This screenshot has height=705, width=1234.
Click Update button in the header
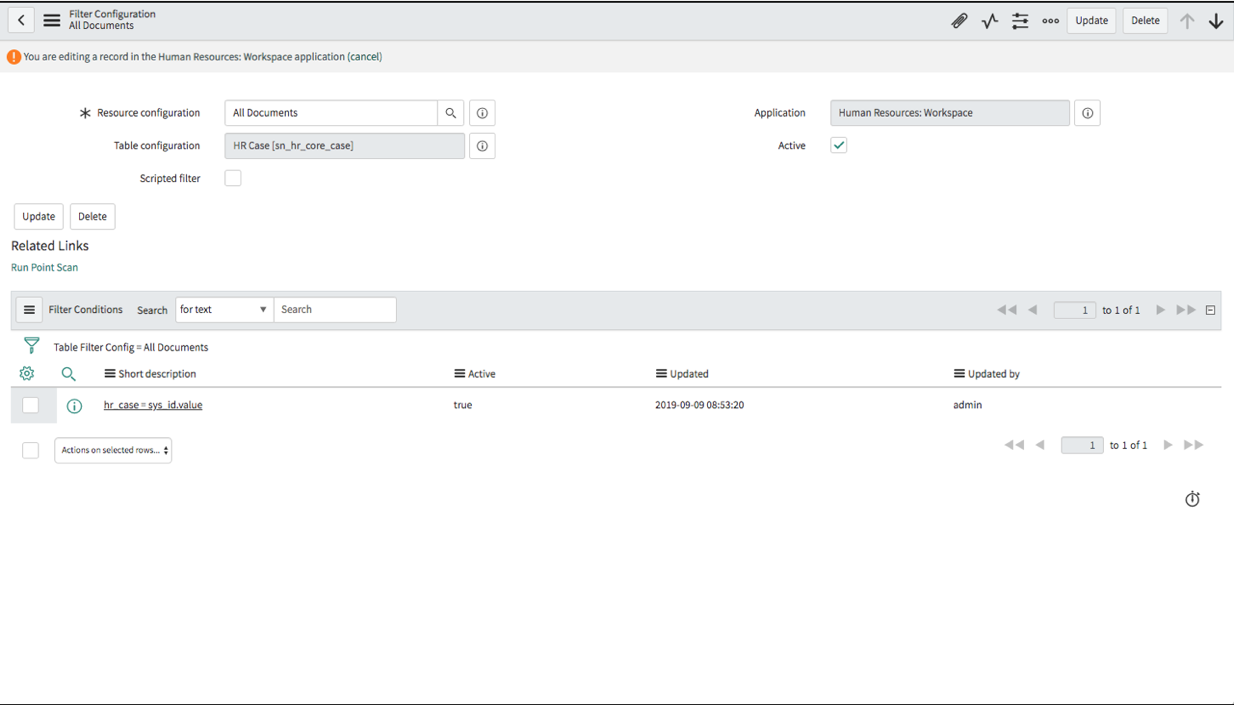coord(1091,20)
